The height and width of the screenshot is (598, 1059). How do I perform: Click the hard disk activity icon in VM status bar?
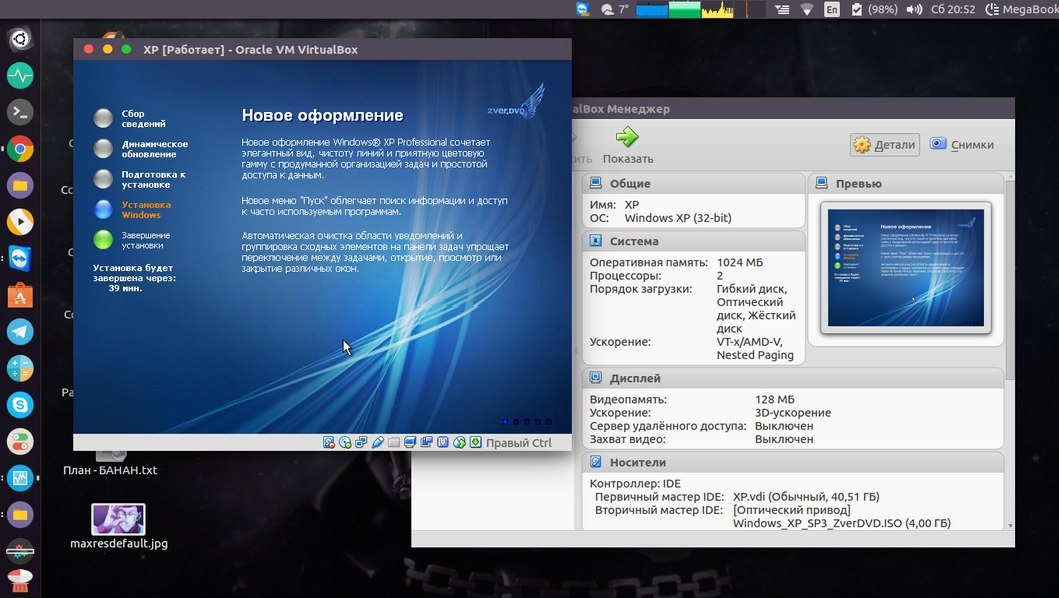click(x=329, y=443)
